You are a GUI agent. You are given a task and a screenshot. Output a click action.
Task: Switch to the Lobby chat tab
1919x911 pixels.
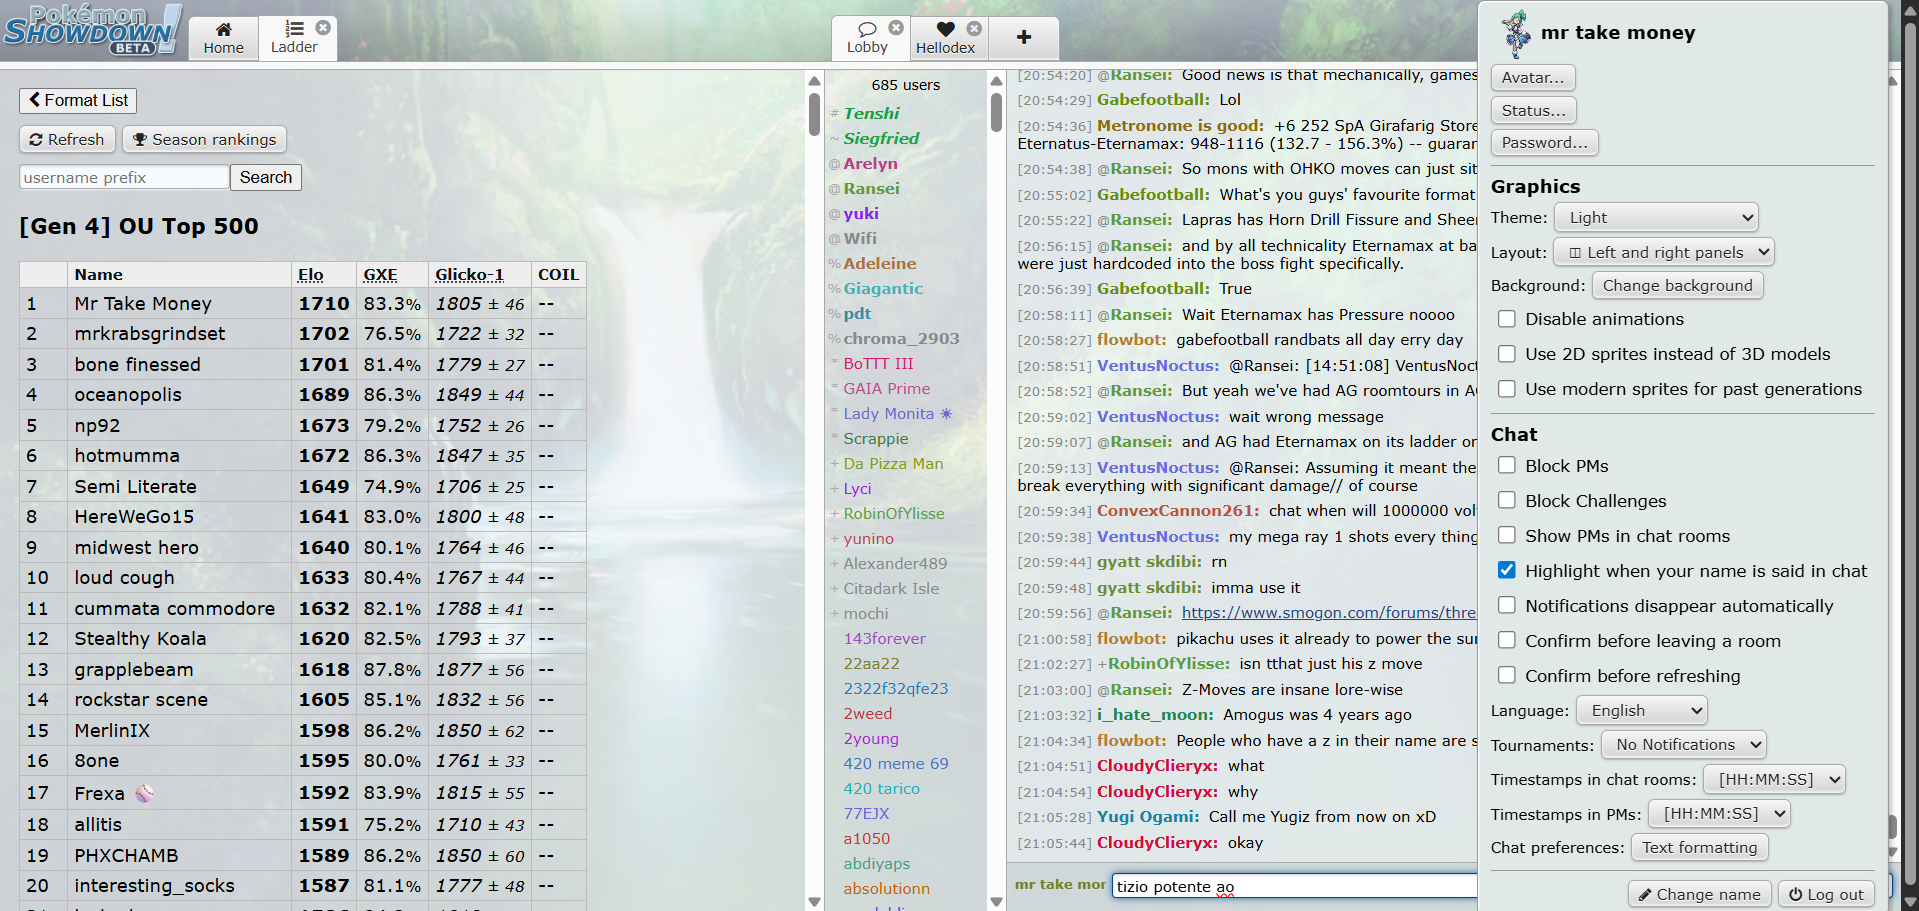click(x=867, y=38)
